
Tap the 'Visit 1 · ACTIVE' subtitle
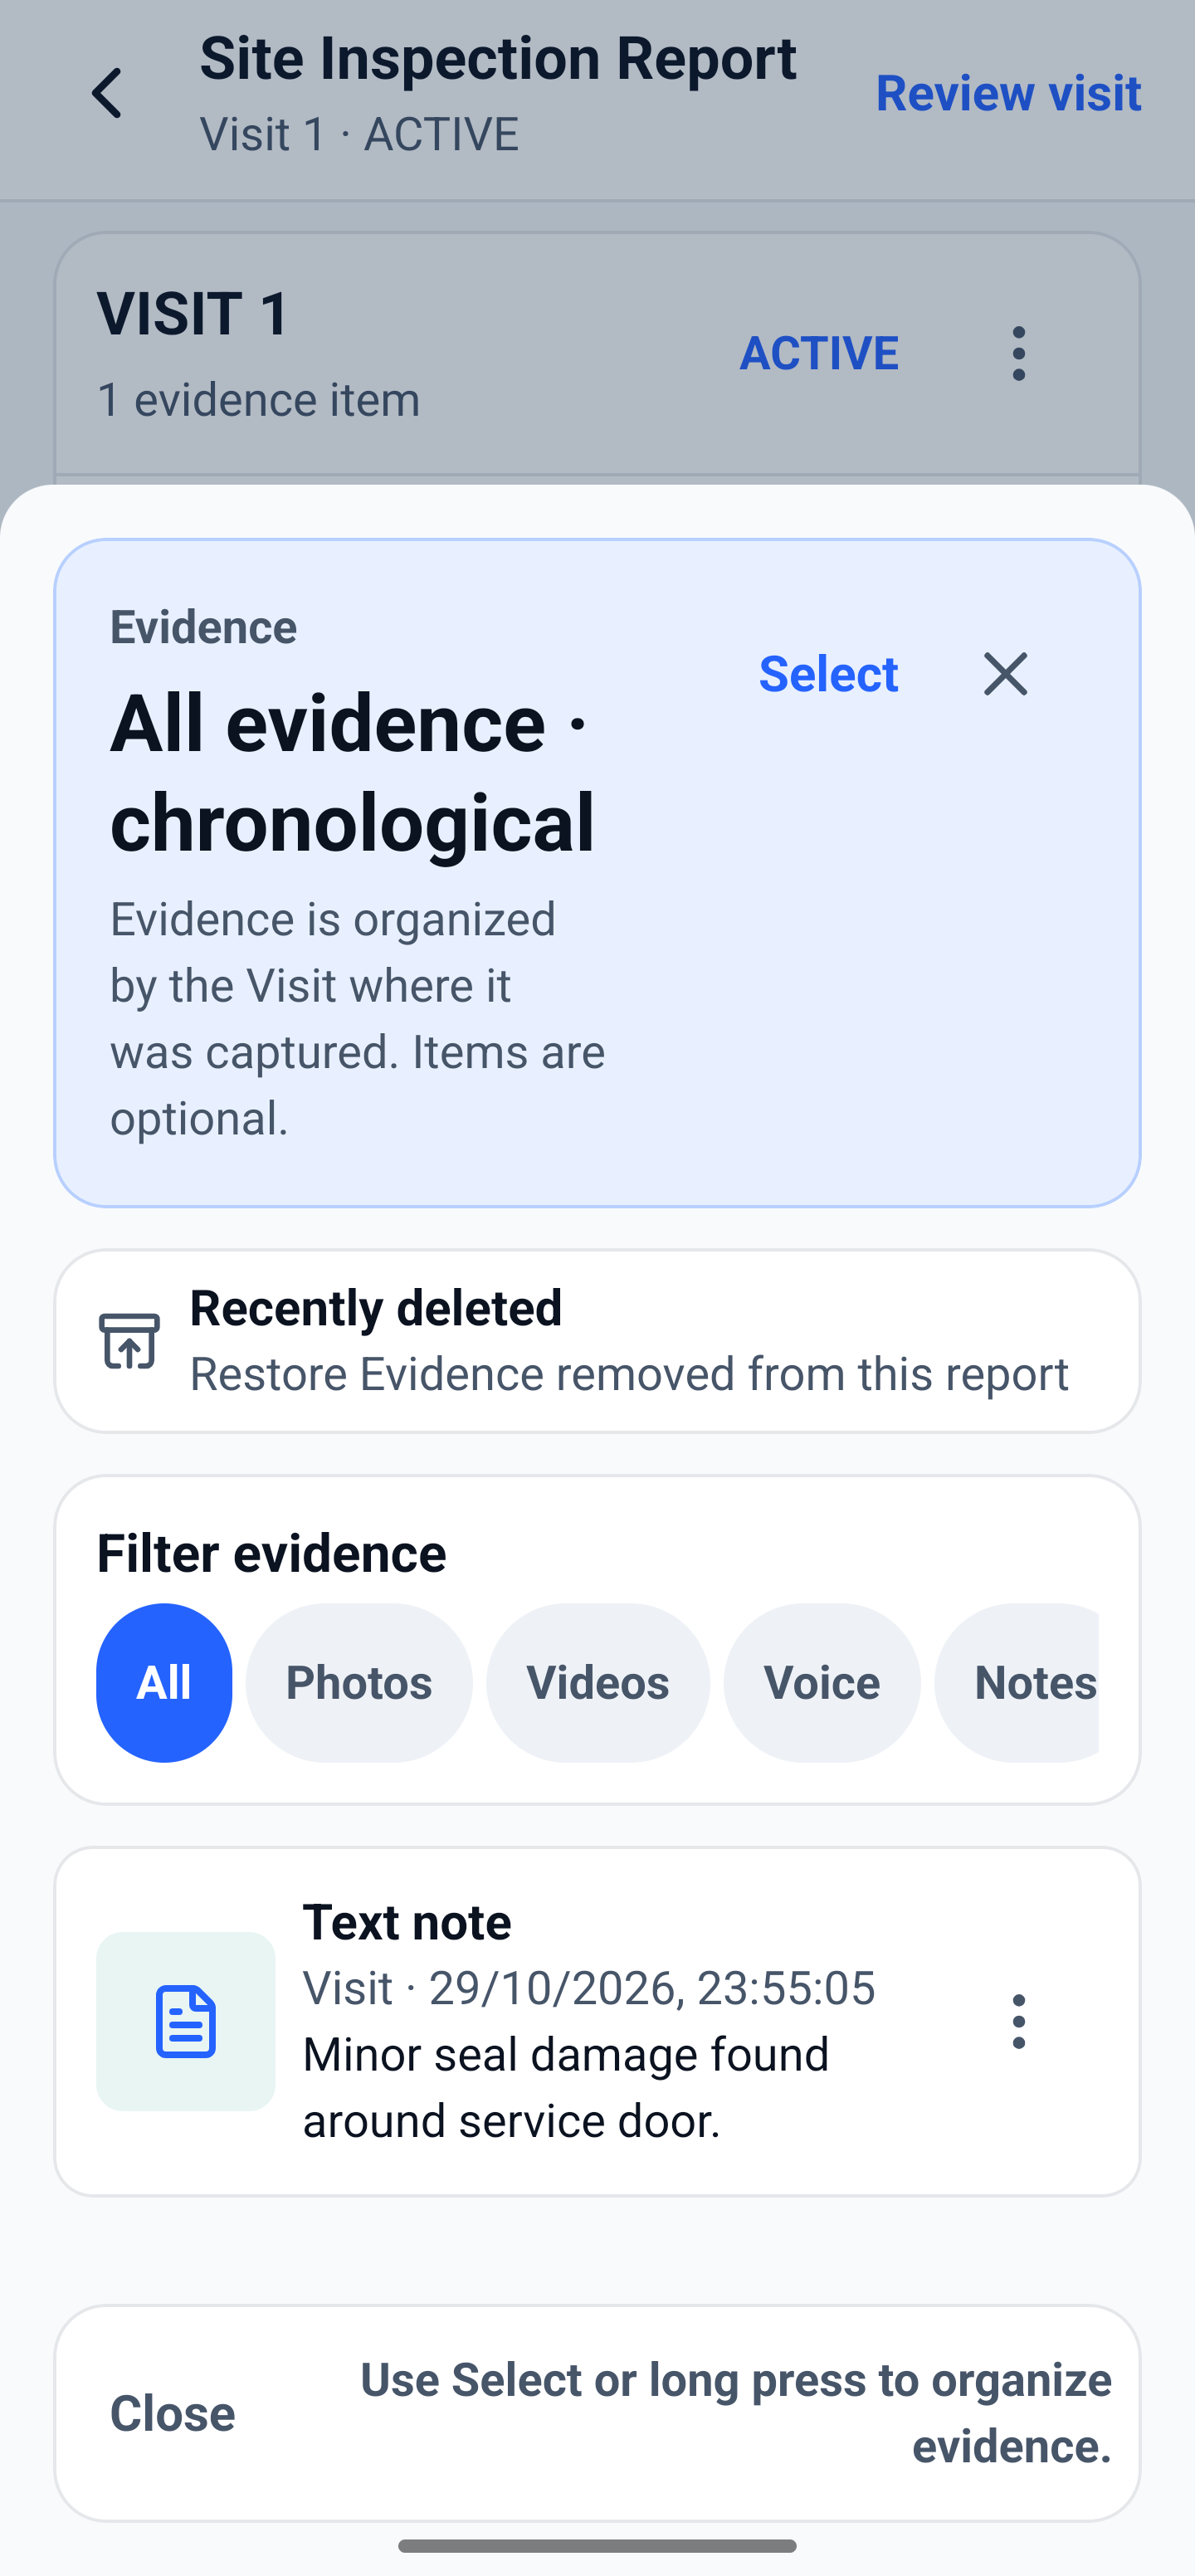click(359, 134)
